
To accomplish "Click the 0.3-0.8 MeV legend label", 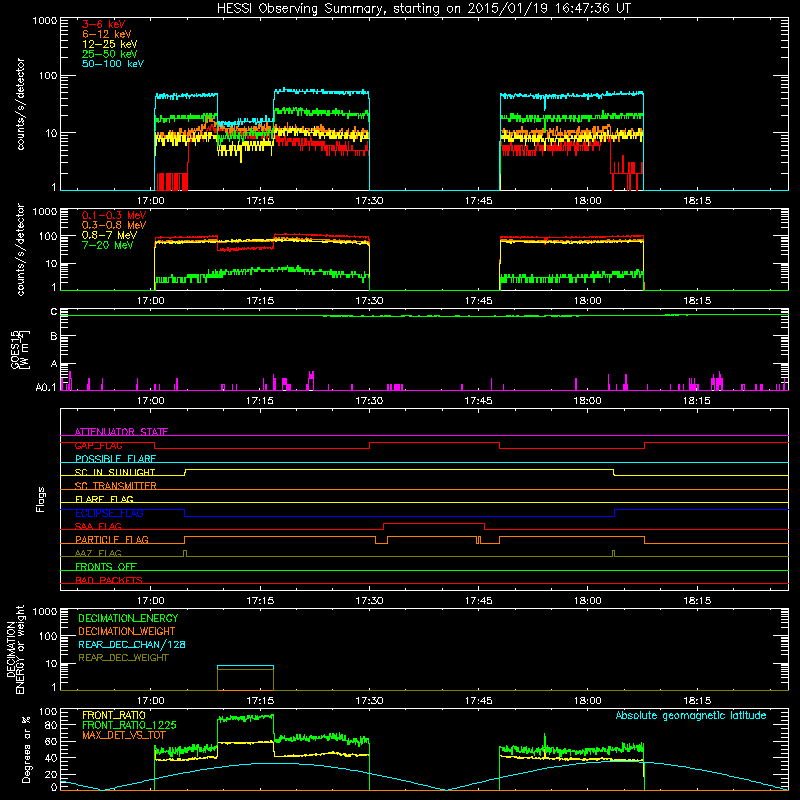I will click(x=114, y=225).
